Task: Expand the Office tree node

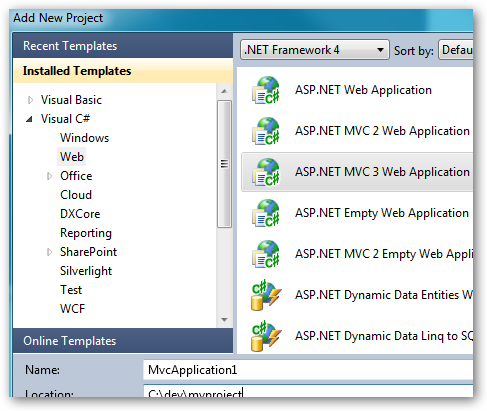Action: pyautogui.click(x=49, y=176)
